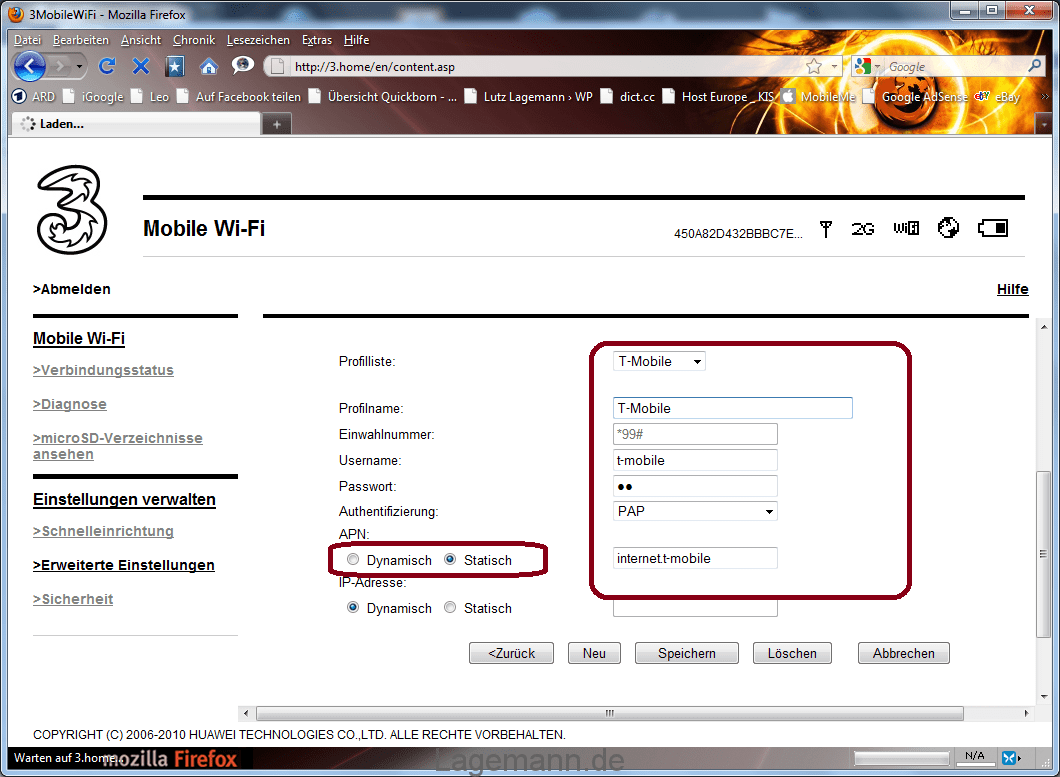Viewport: 1060px width, 777px height.
Task: Open the Ansicht menu
Action: pos(141,40)
